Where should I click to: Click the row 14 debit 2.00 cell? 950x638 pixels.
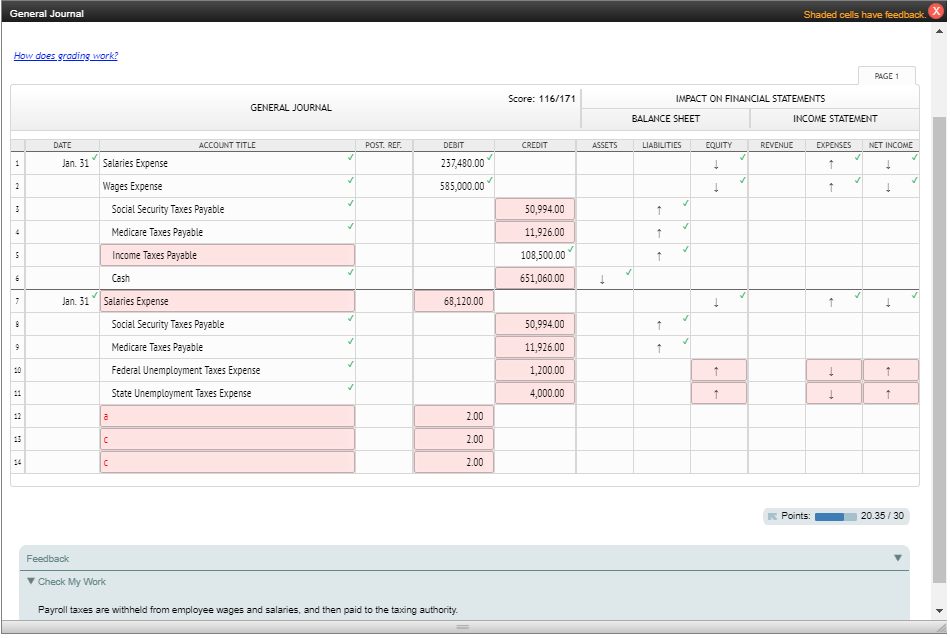pos(454,462)
